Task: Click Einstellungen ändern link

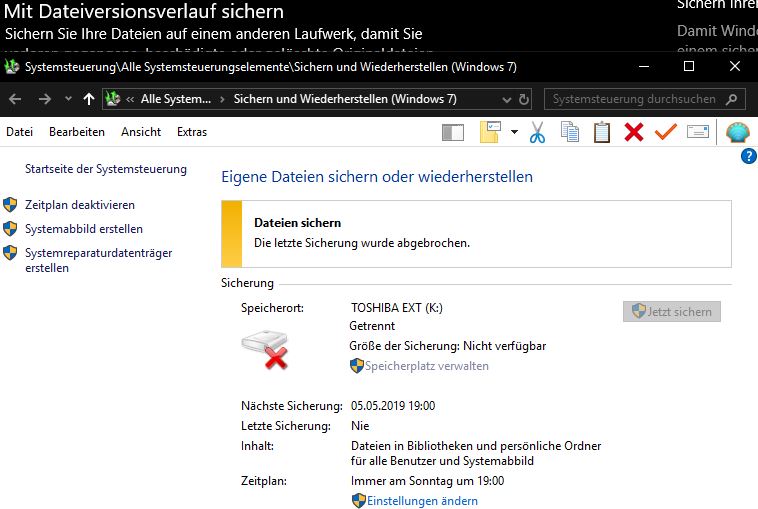Action: (x=422, y=501)
